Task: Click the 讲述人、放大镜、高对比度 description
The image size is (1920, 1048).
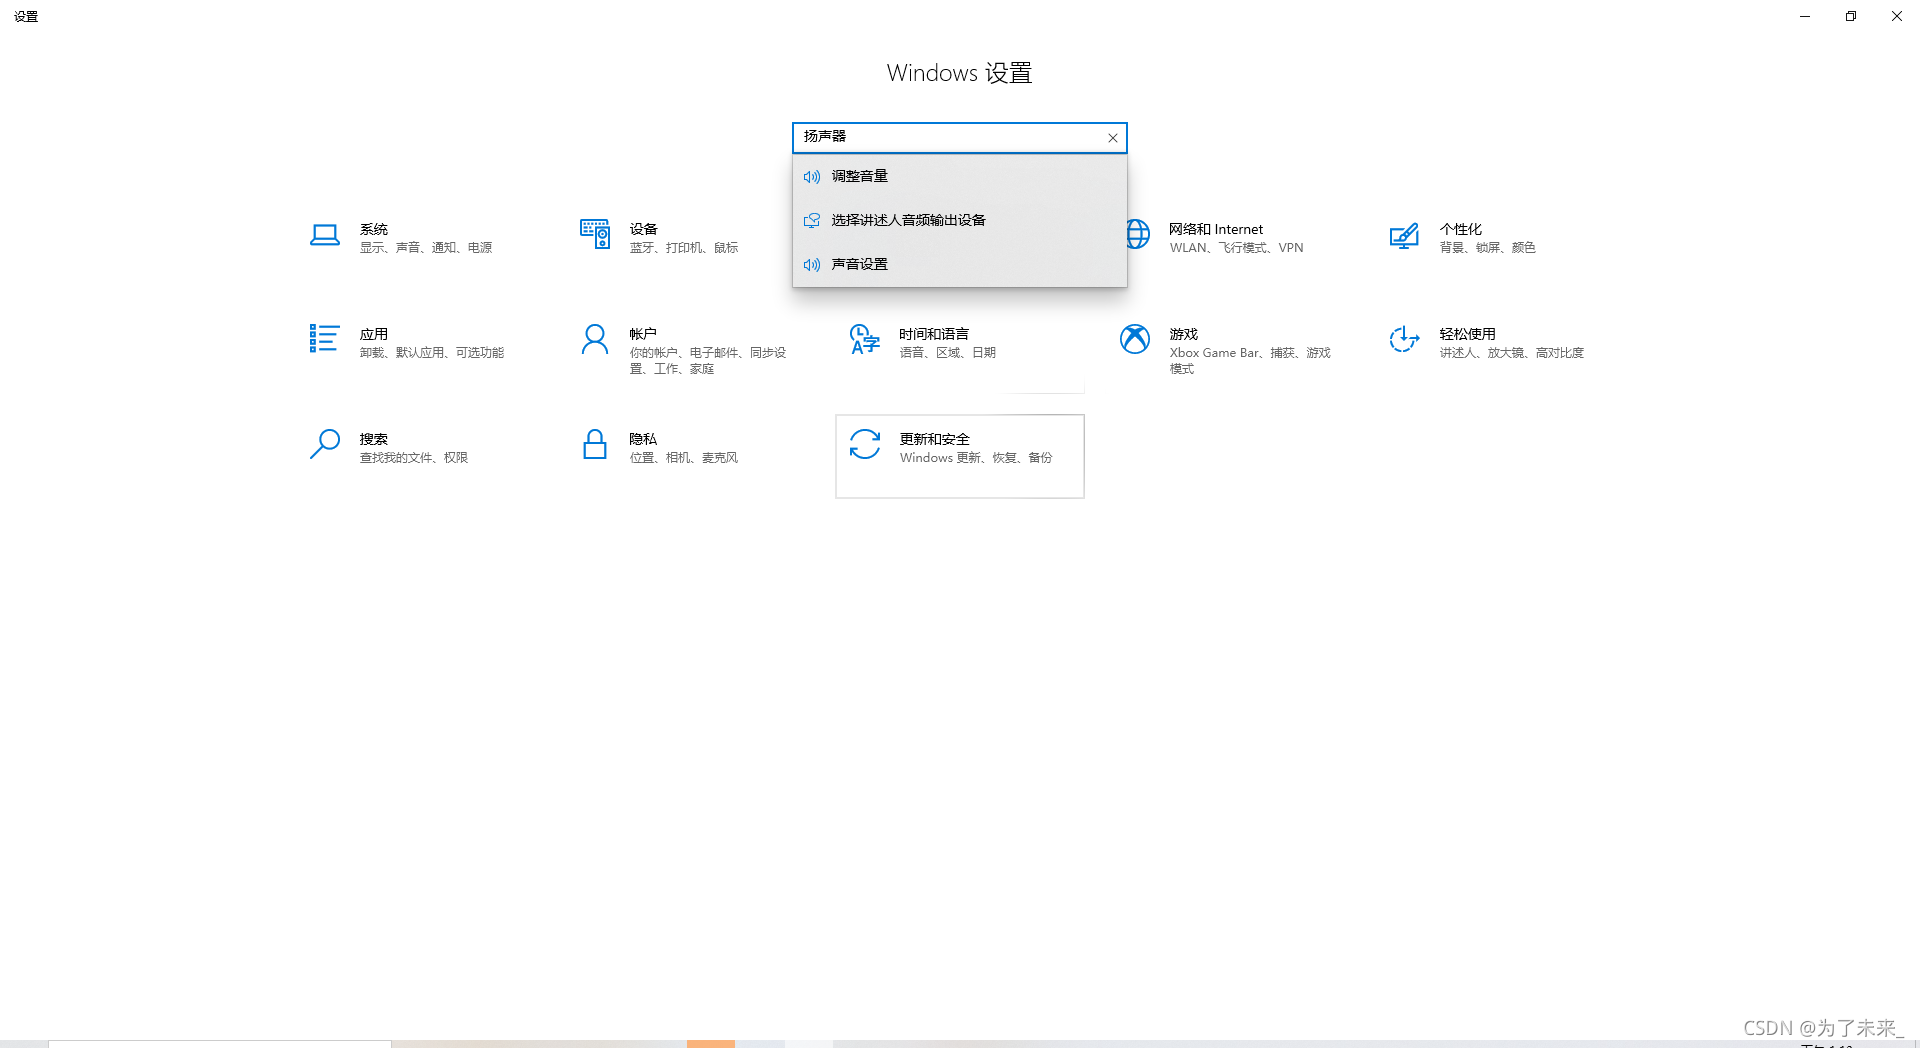Action: (x=1512, y=353)
